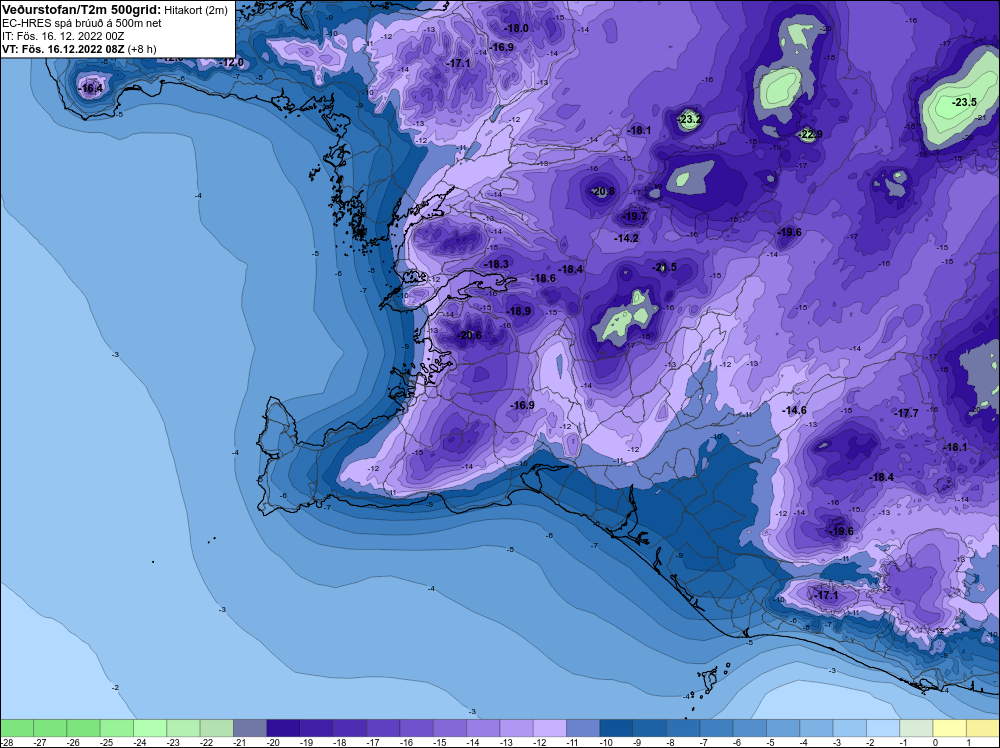The image size is (1000, 748).
Task: Click the -22.9 temperature label
Action: (811, 134)
